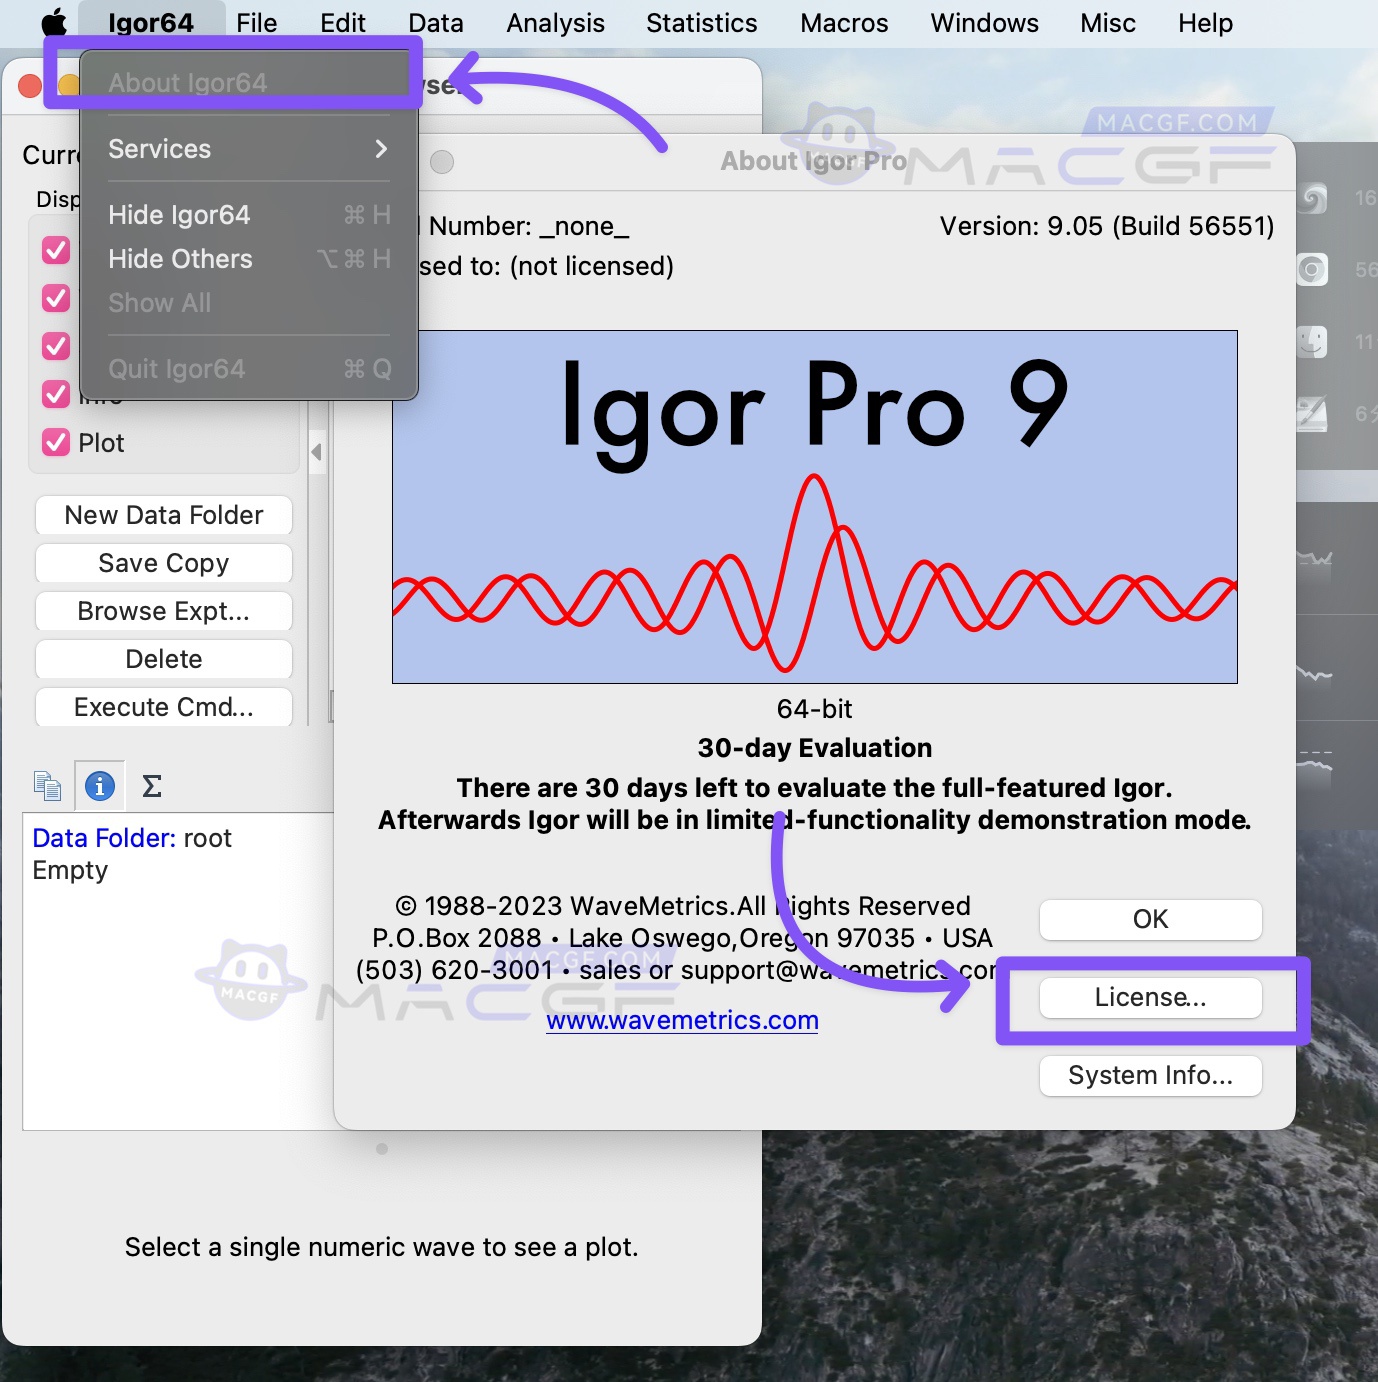
Task: Open the Macros menu
Action: pos(843,22)
